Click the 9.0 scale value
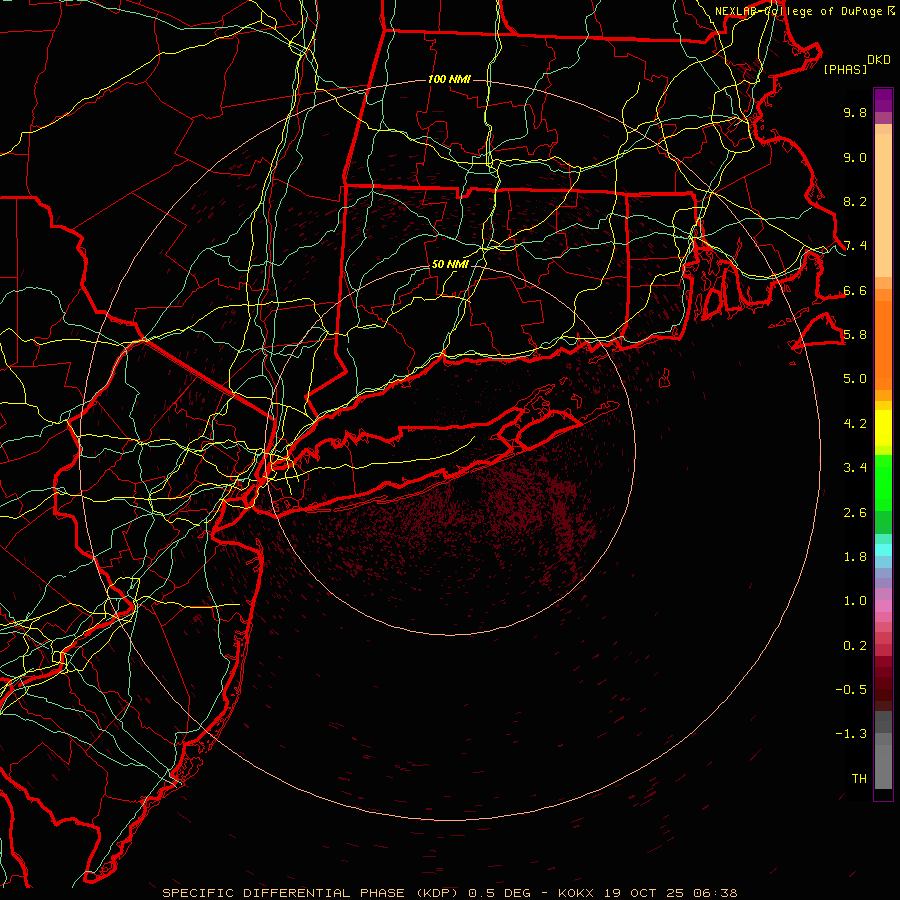Viewport: 900px width, 900px height. (855, 157)
